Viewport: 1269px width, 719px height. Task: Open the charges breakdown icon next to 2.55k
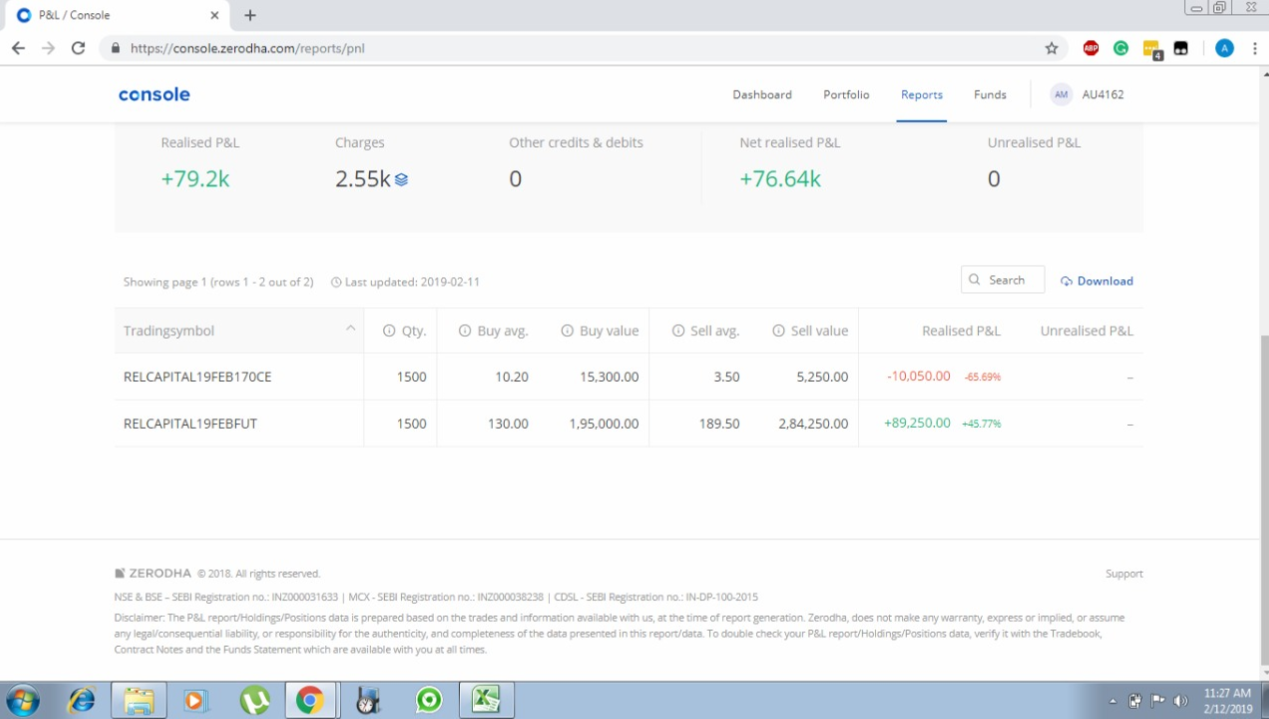pos(401,180)
